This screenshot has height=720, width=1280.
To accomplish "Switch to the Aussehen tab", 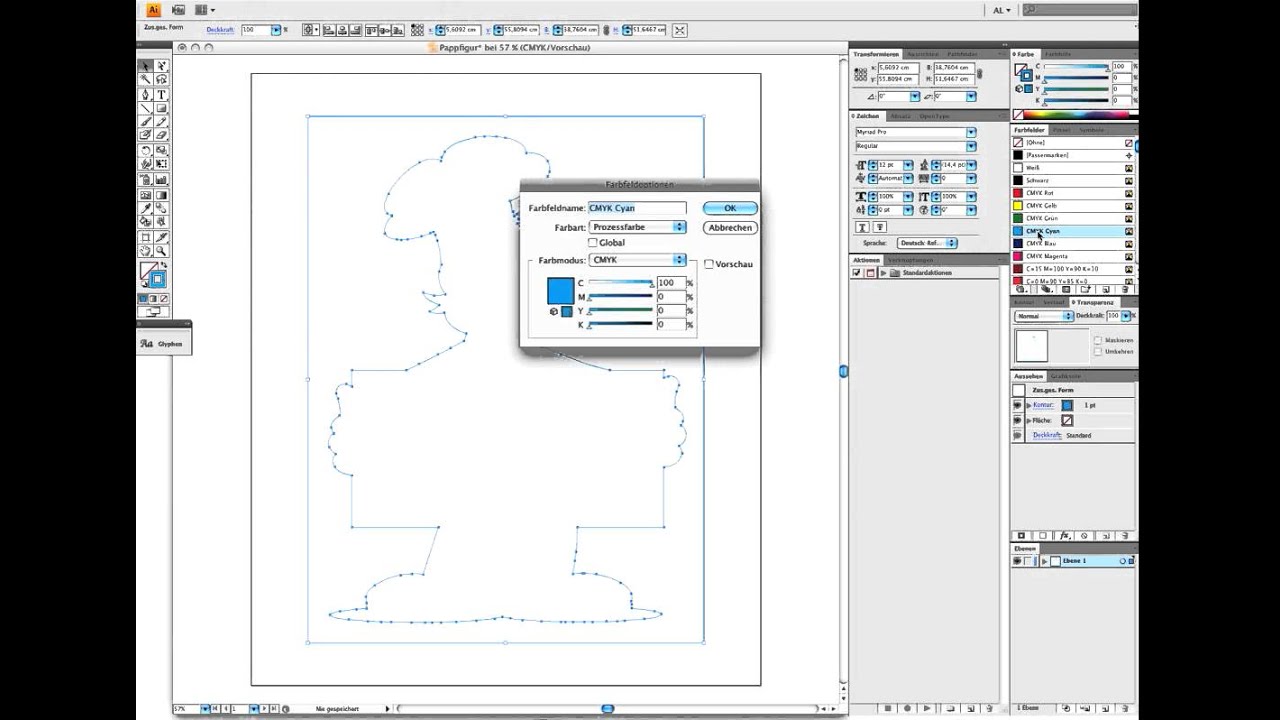I will [x=1028, y=376].
